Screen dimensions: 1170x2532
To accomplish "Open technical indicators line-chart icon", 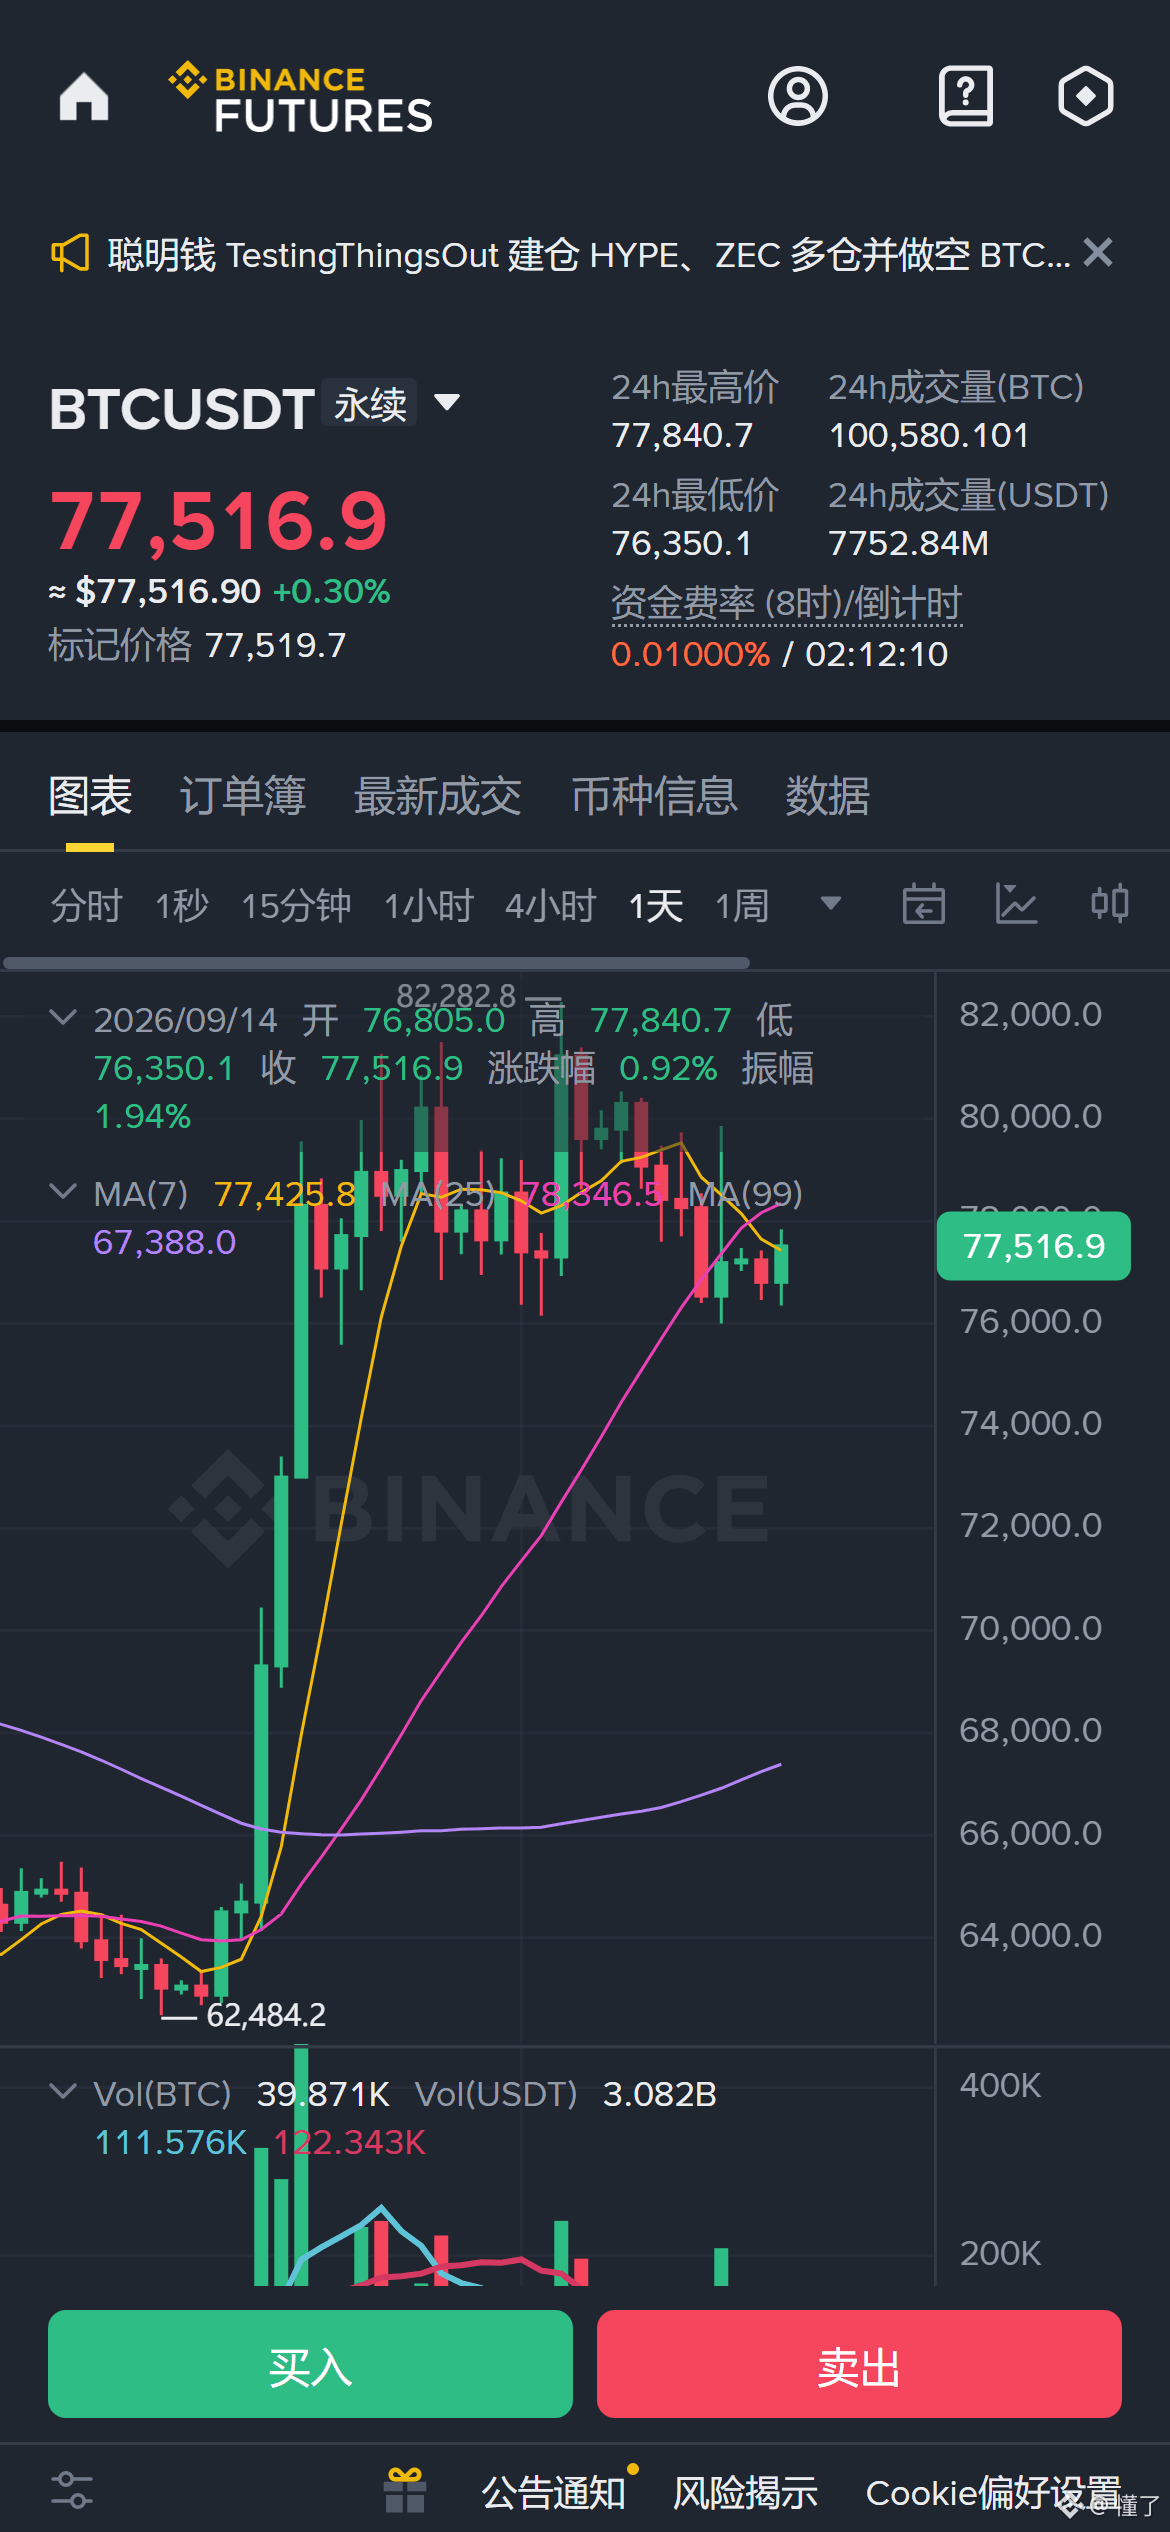I will (1016, 904).
